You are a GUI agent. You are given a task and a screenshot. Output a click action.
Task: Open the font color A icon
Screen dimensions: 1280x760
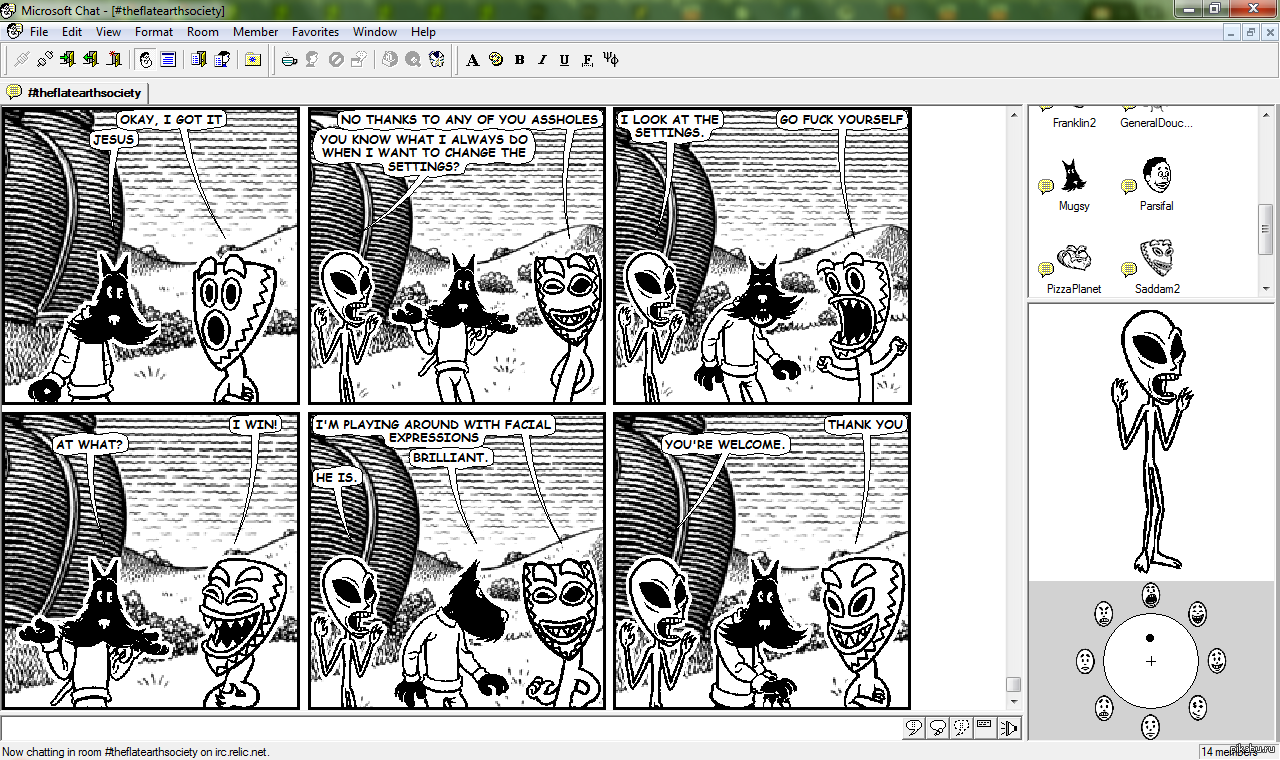pos(473,60)
